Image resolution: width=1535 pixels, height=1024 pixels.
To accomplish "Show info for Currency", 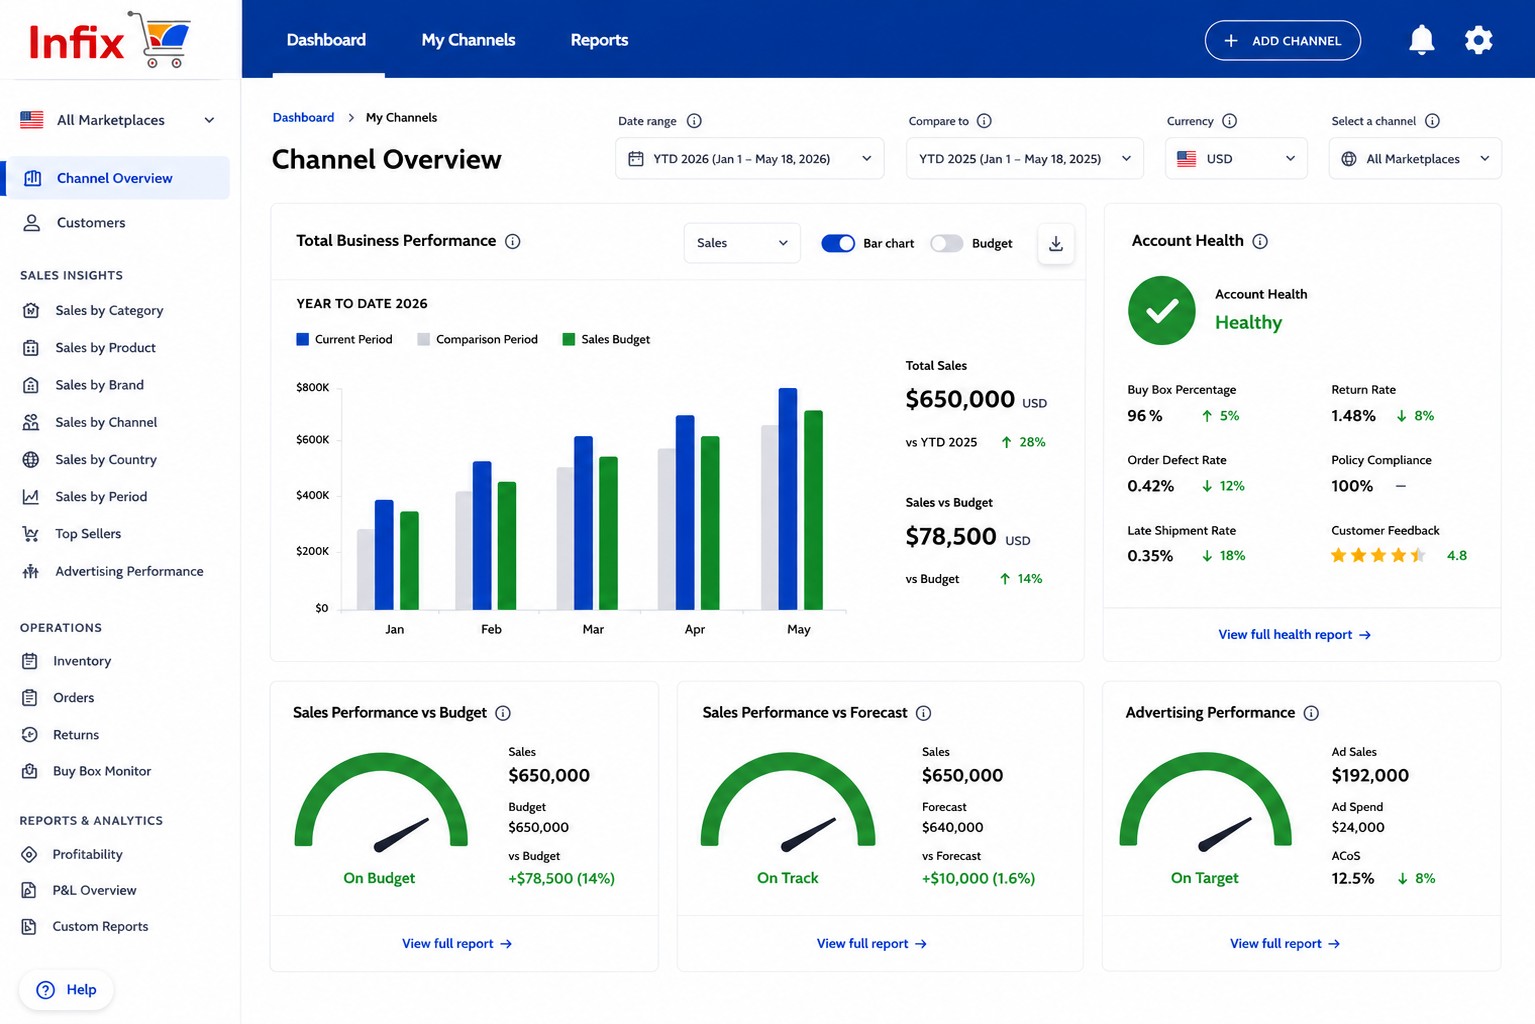I will [x=1229, y=121].
